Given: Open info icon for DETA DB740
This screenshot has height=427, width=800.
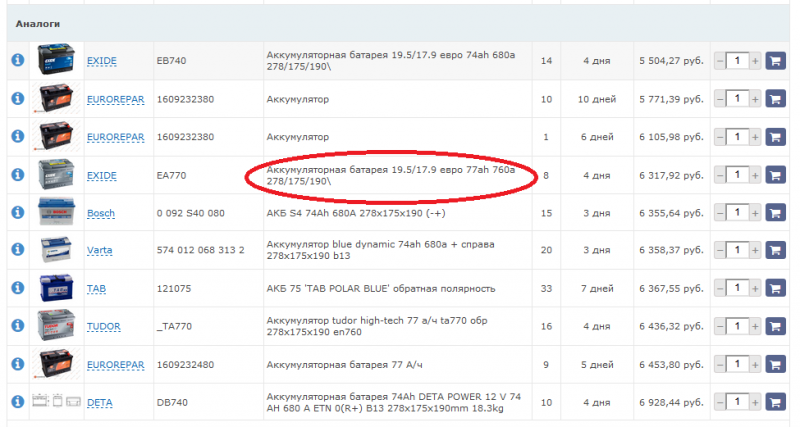Looking at the screenshot, I should point(18,402).
